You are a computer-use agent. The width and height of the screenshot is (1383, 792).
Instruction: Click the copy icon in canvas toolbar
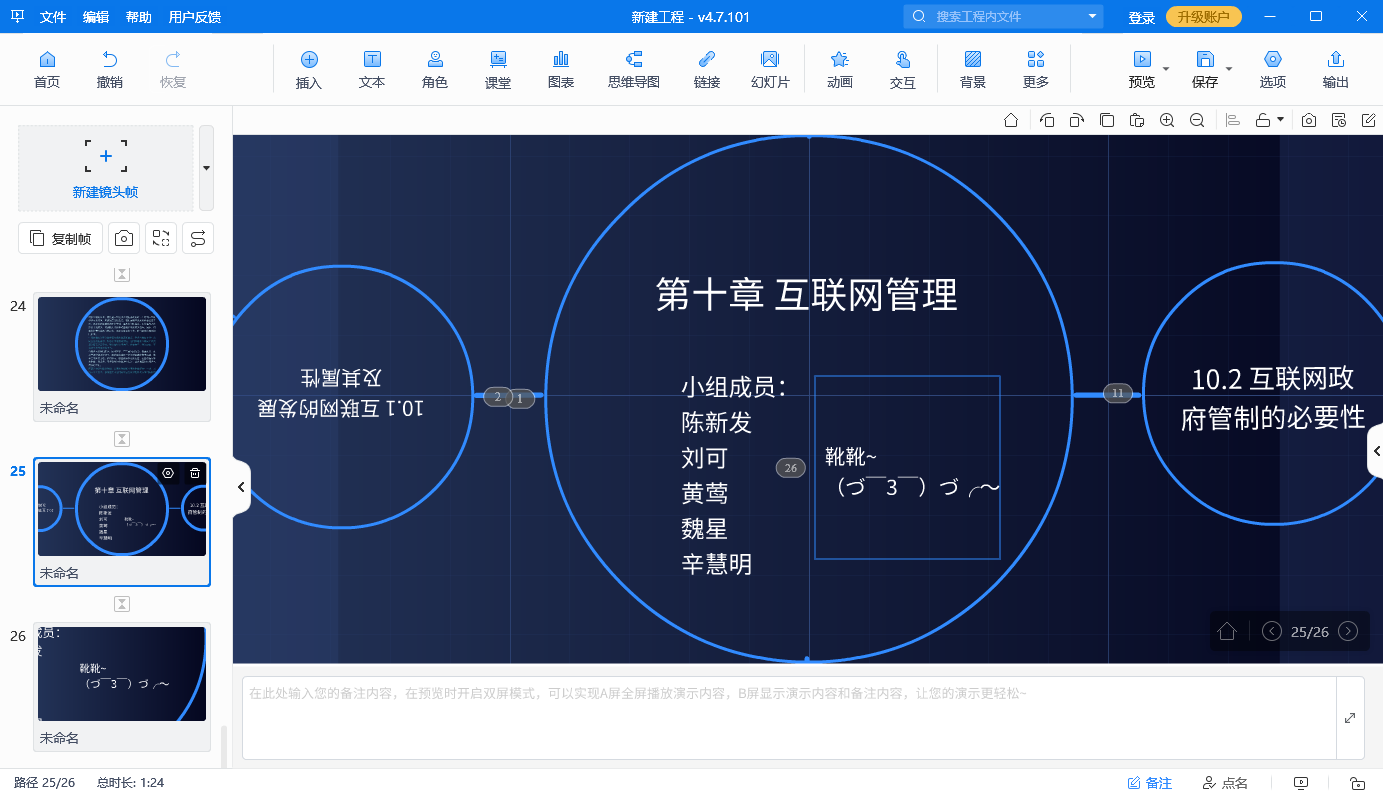[x=1107, y=120]
